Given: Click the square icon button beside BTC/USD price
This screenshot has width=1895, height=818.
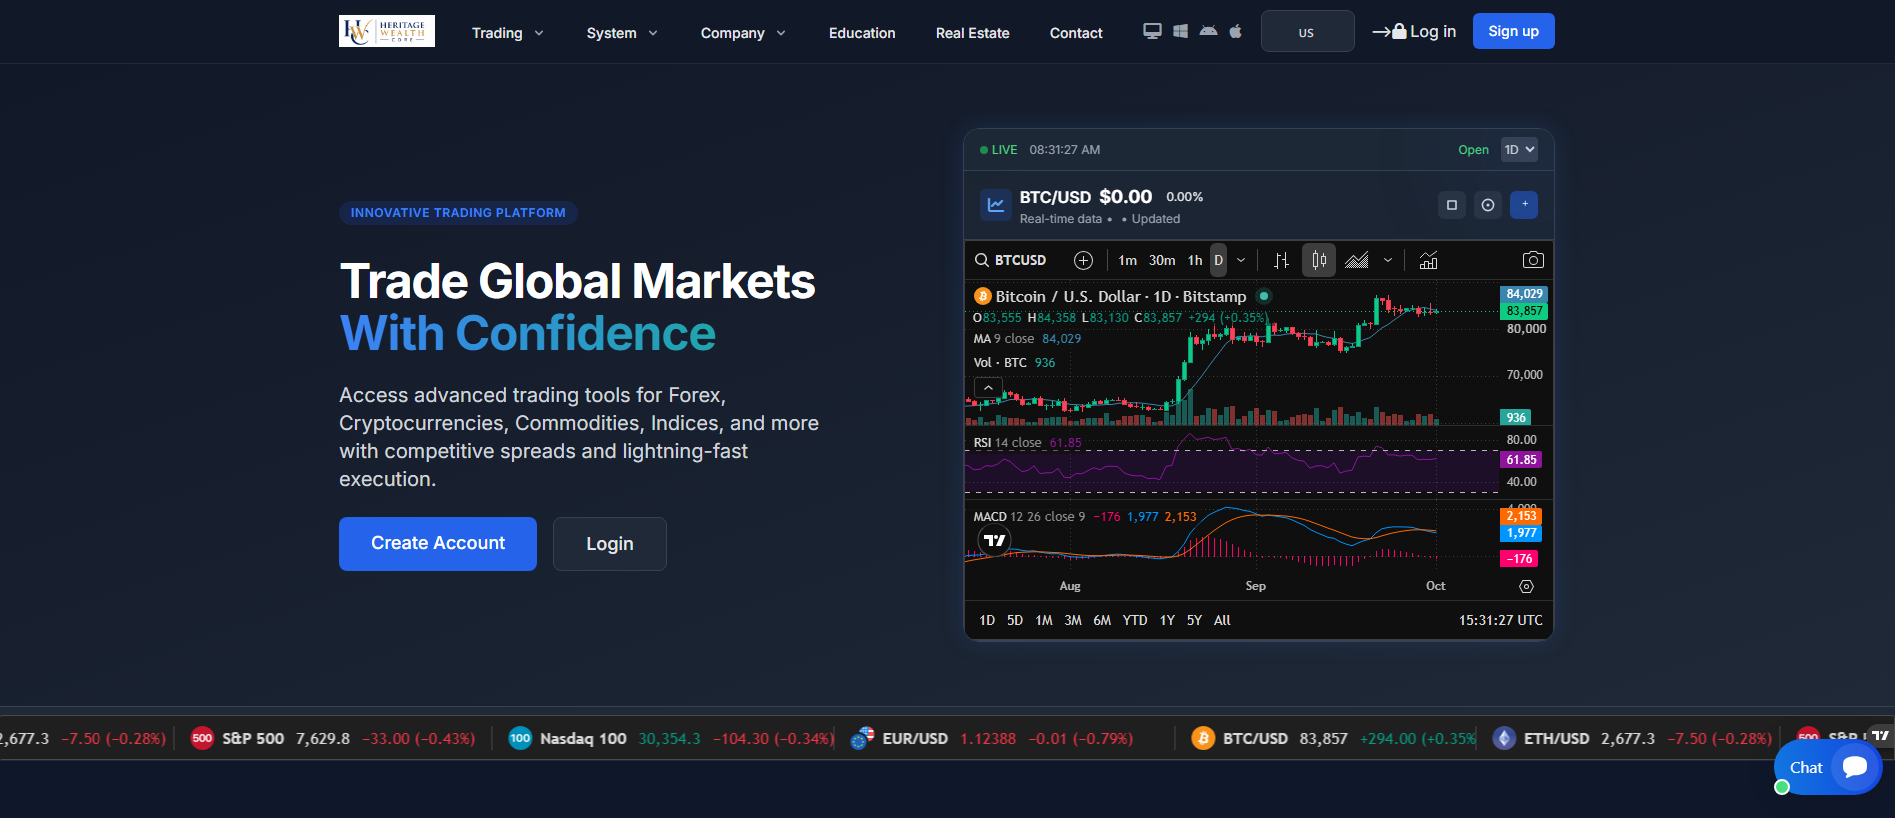Looking at the screenshot, I should [1452, 205].
